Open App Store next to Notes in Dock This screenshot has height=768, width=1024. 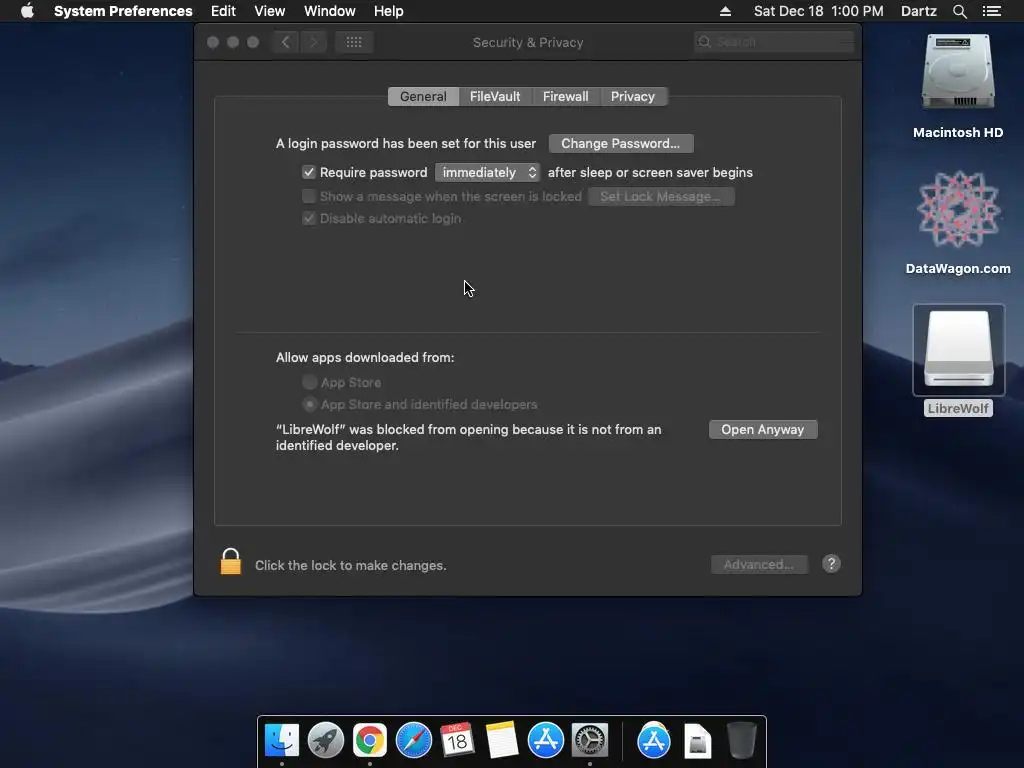(545, 741)
